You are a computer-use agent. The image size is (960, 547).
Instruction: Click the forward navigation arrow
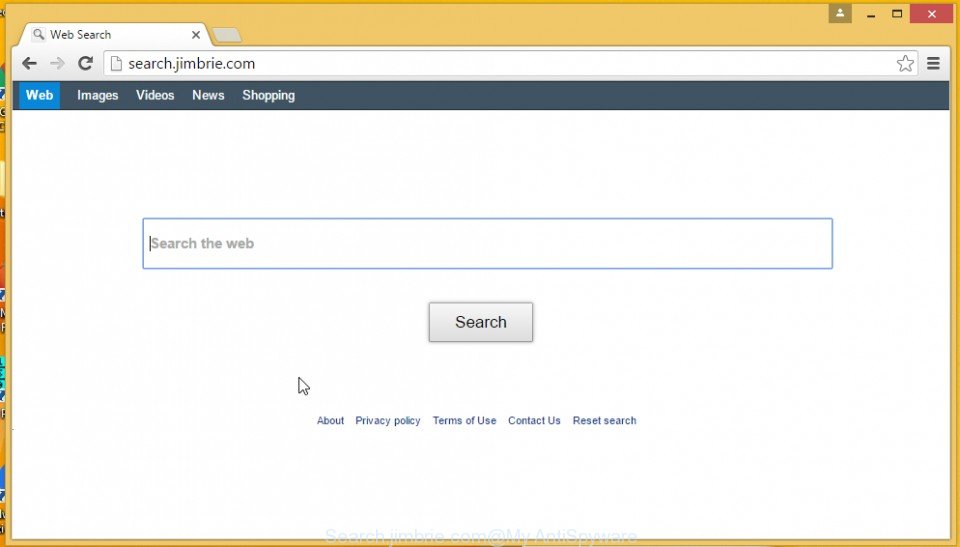pos(57,63)
